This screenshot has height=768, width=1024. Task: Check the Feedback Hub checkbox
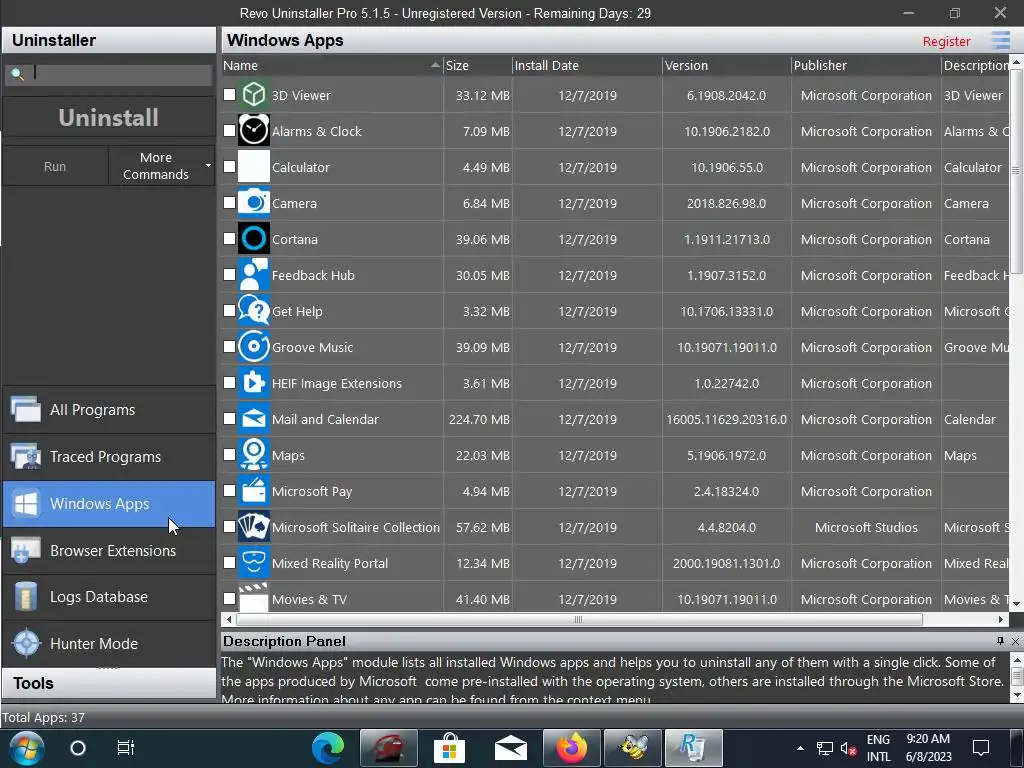229,274
